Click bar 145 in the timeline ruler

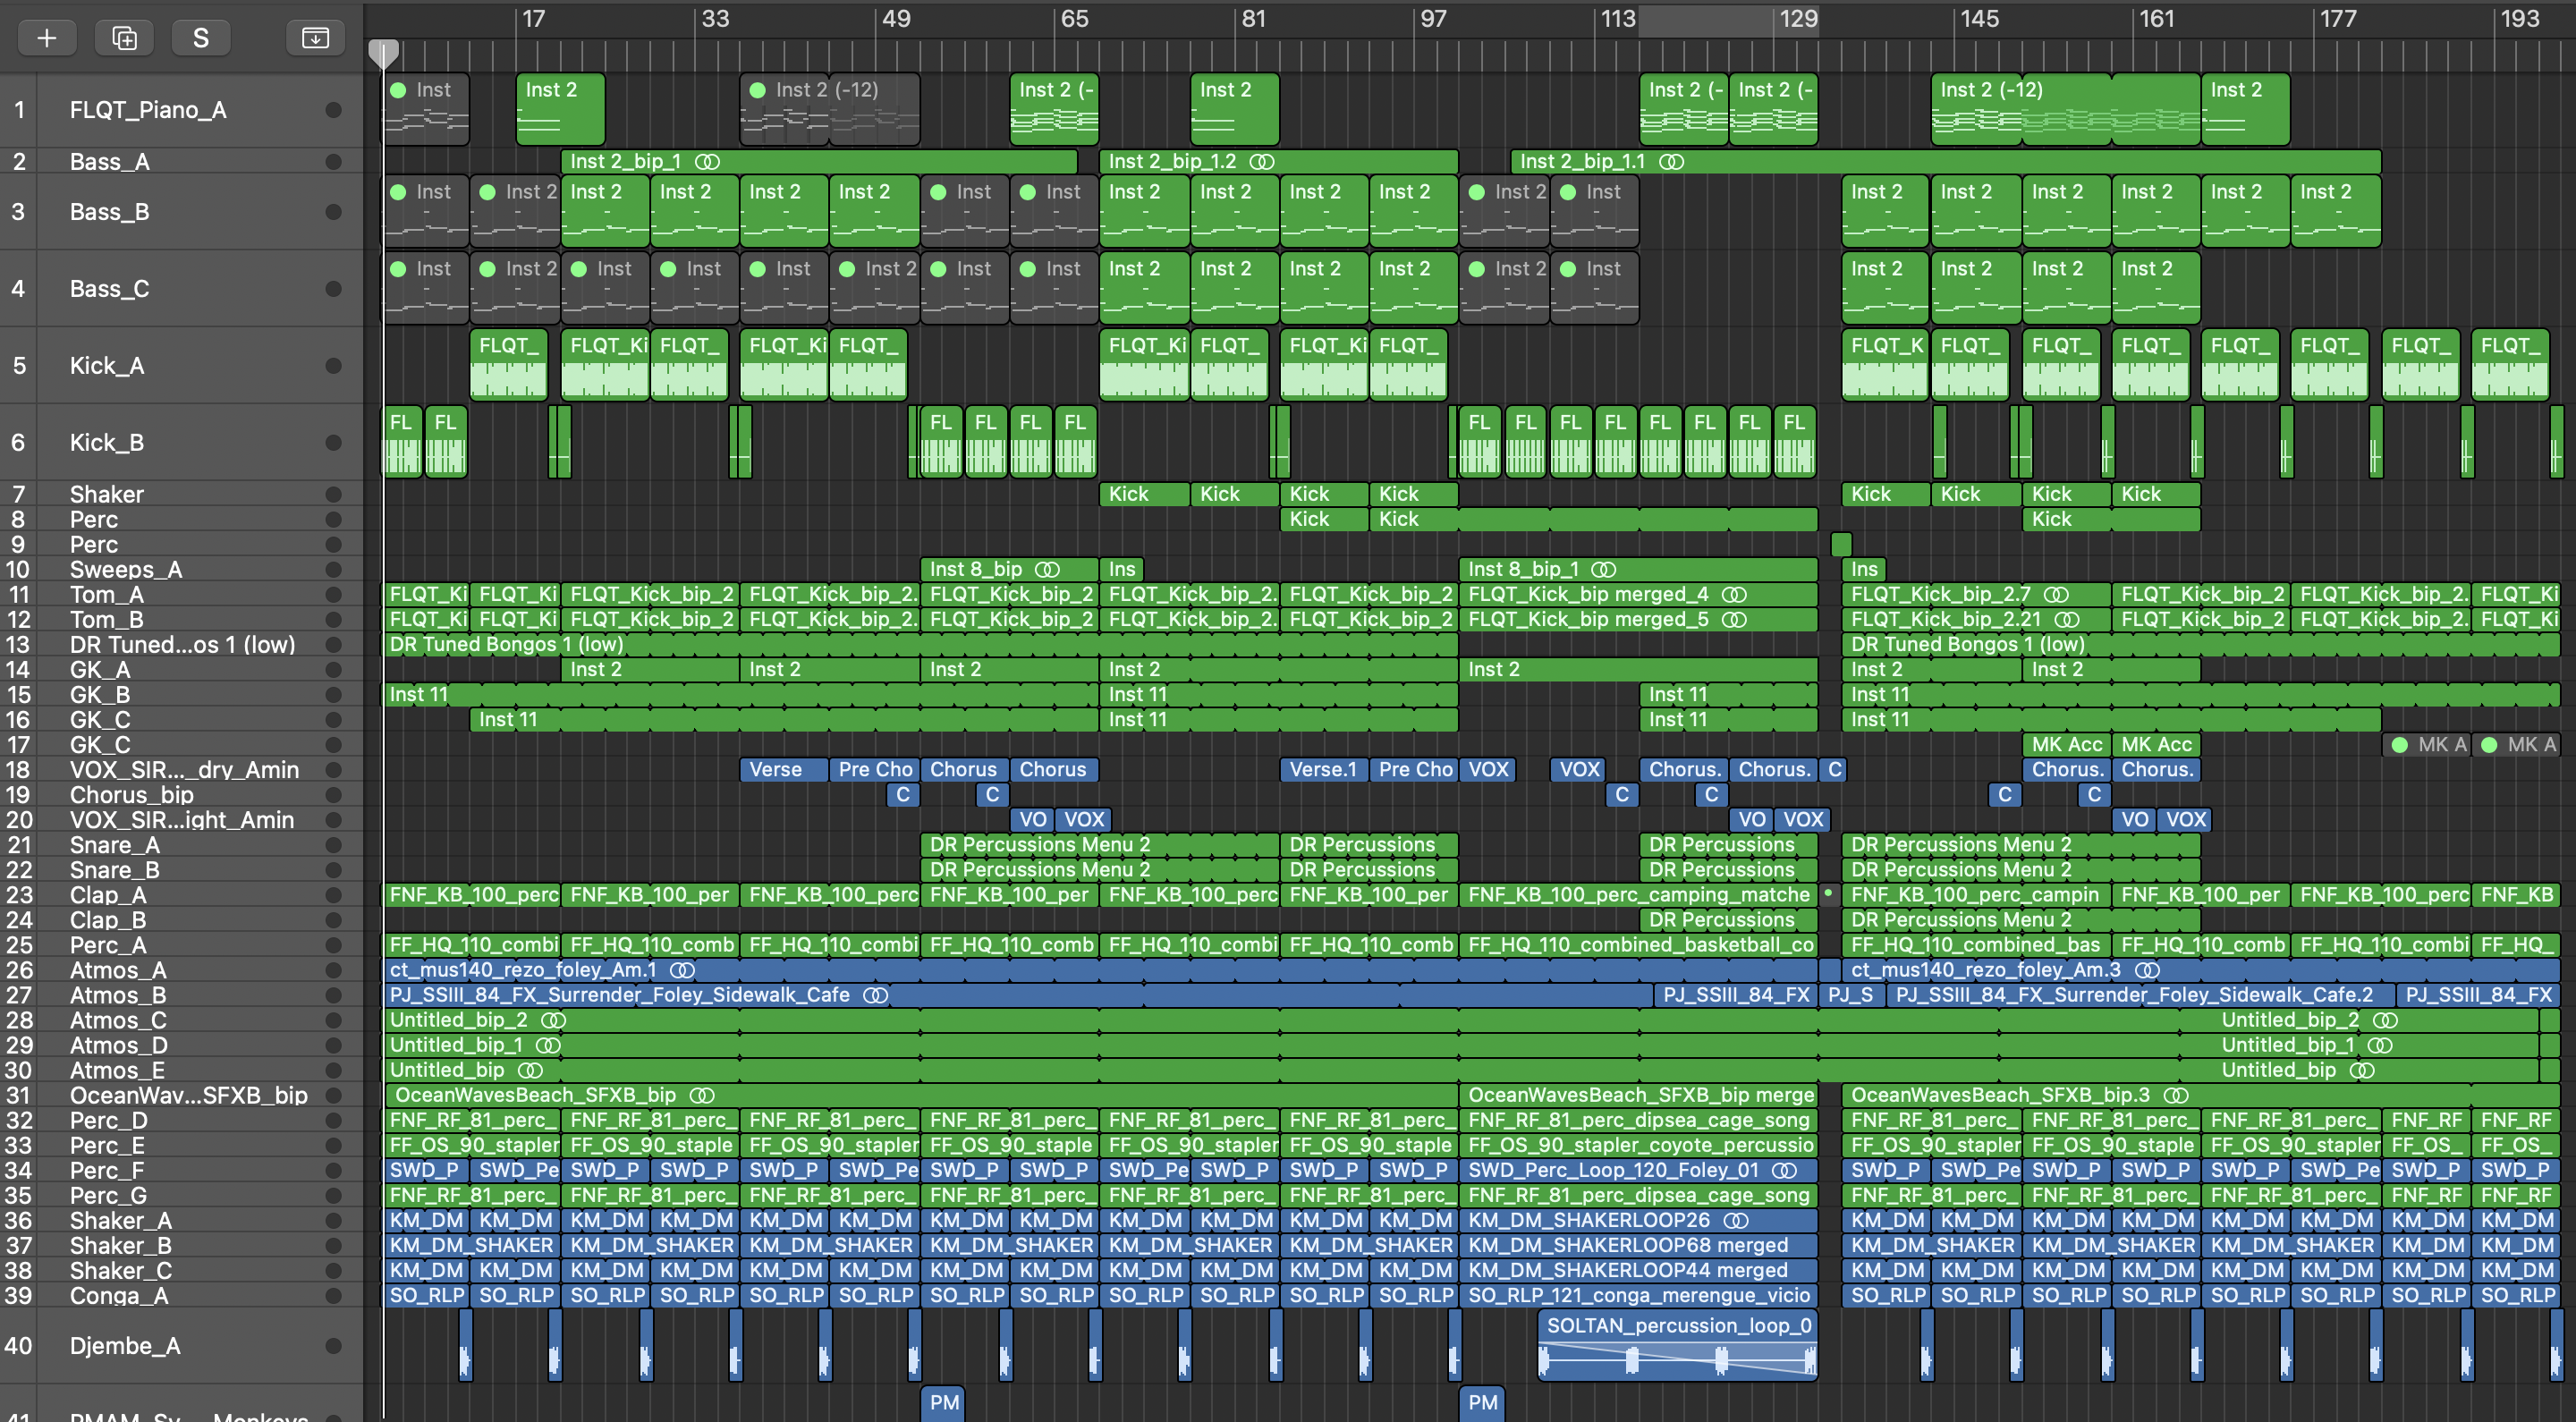click(1979, 19)
